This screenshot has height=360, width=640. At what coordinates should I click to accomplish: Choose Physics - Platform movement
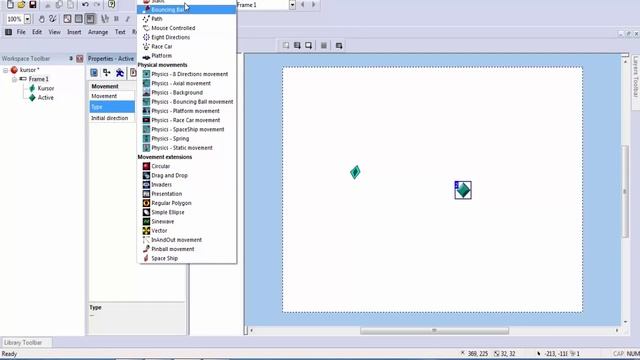click(x=187, y=111)
